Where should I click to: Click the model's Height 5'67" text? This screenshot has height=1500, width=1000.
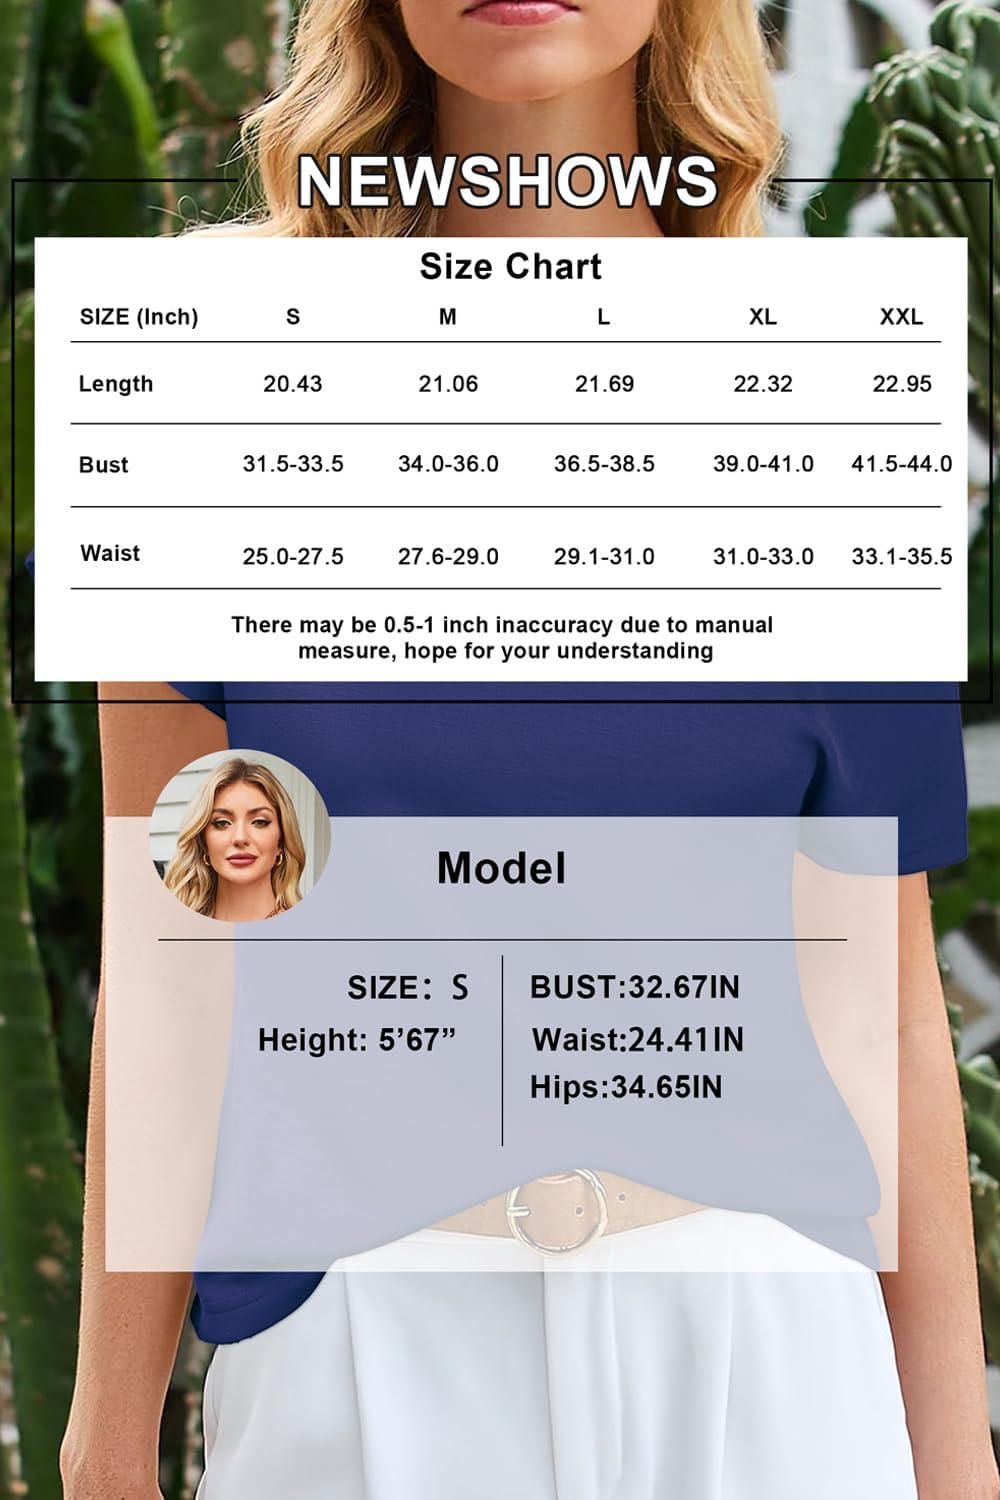click(x=357, y=1040)
